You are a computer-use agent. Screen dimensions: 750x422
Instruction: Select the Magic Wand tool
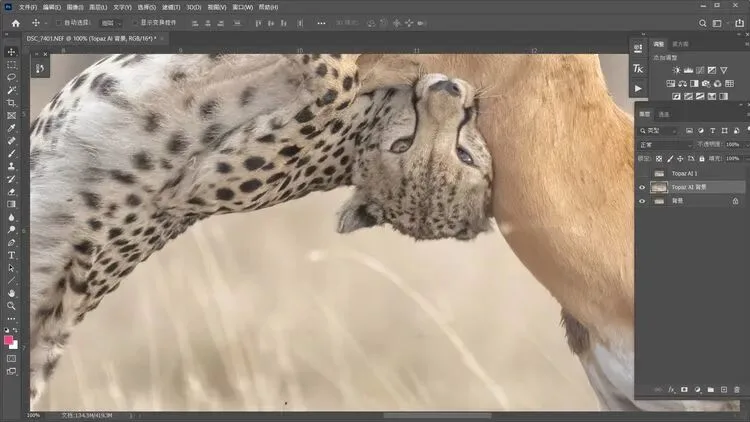[11, 90]
